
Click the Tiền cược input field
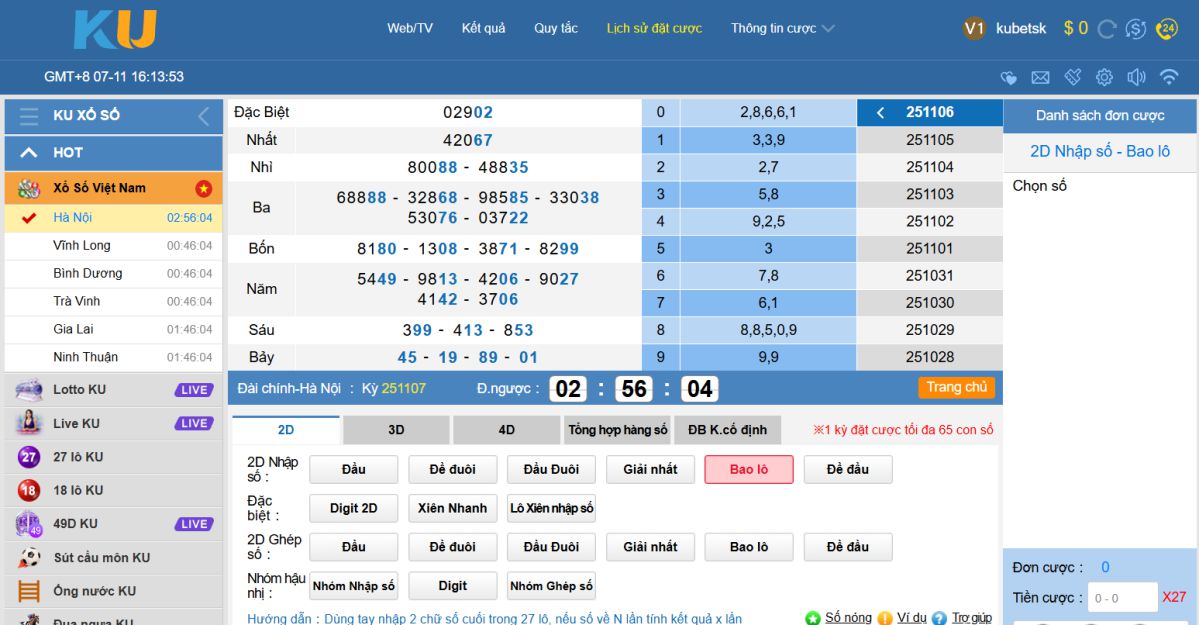coord(1121,598)
